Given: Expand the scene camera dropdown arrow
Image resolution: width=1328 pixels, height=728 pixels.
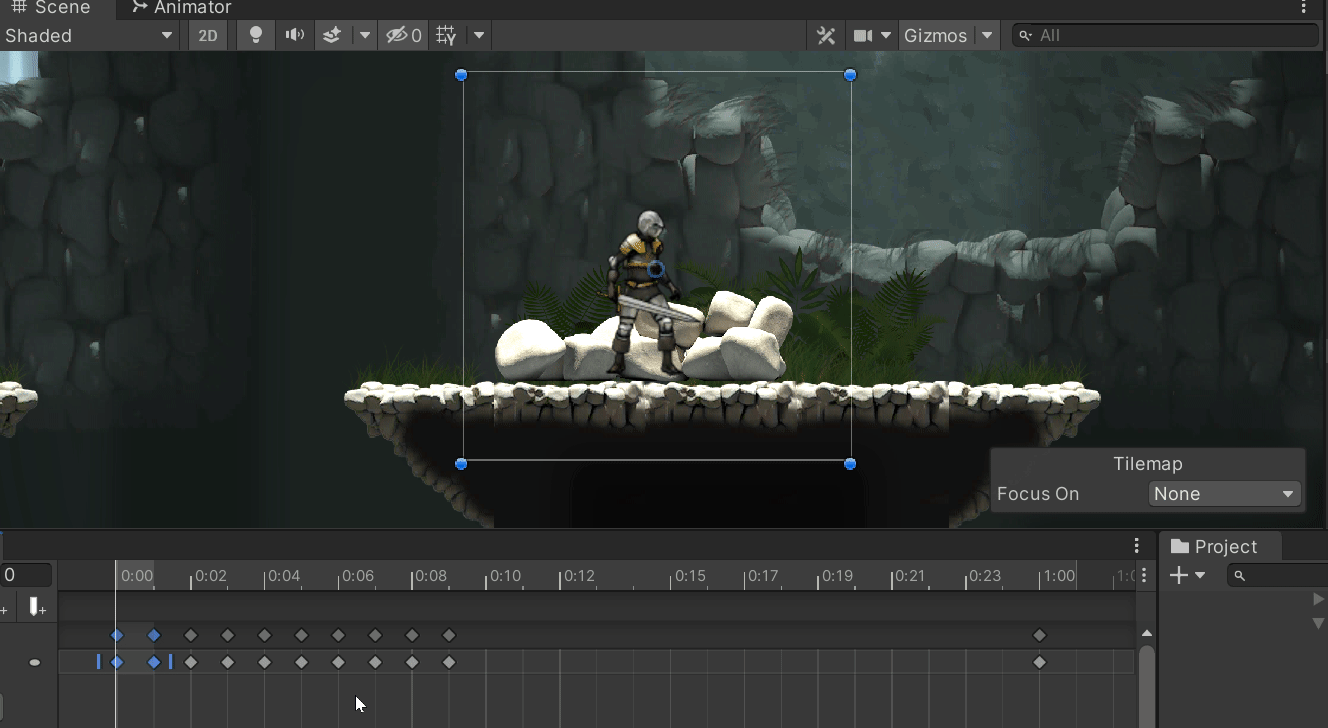Looking at the screenshot, I should pos(886,35).
